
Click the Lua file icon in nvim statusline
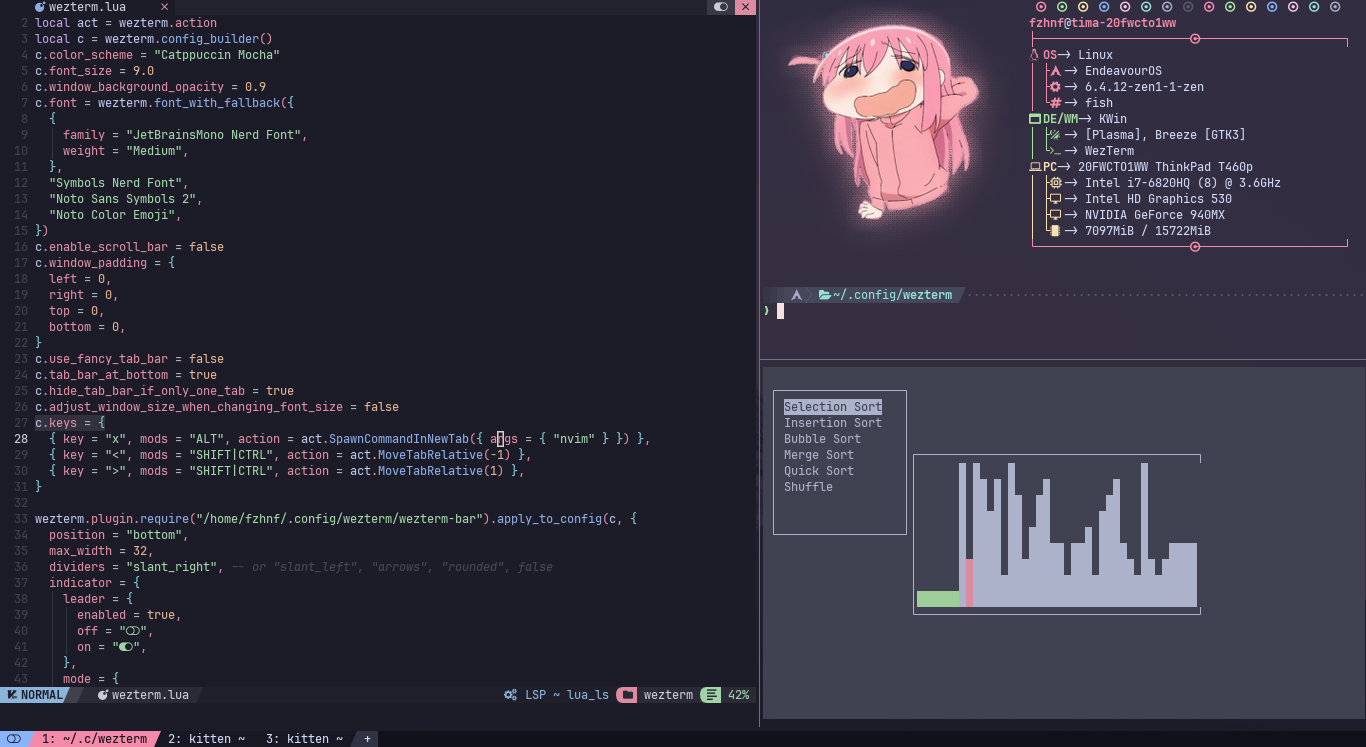tap(103, 695)
